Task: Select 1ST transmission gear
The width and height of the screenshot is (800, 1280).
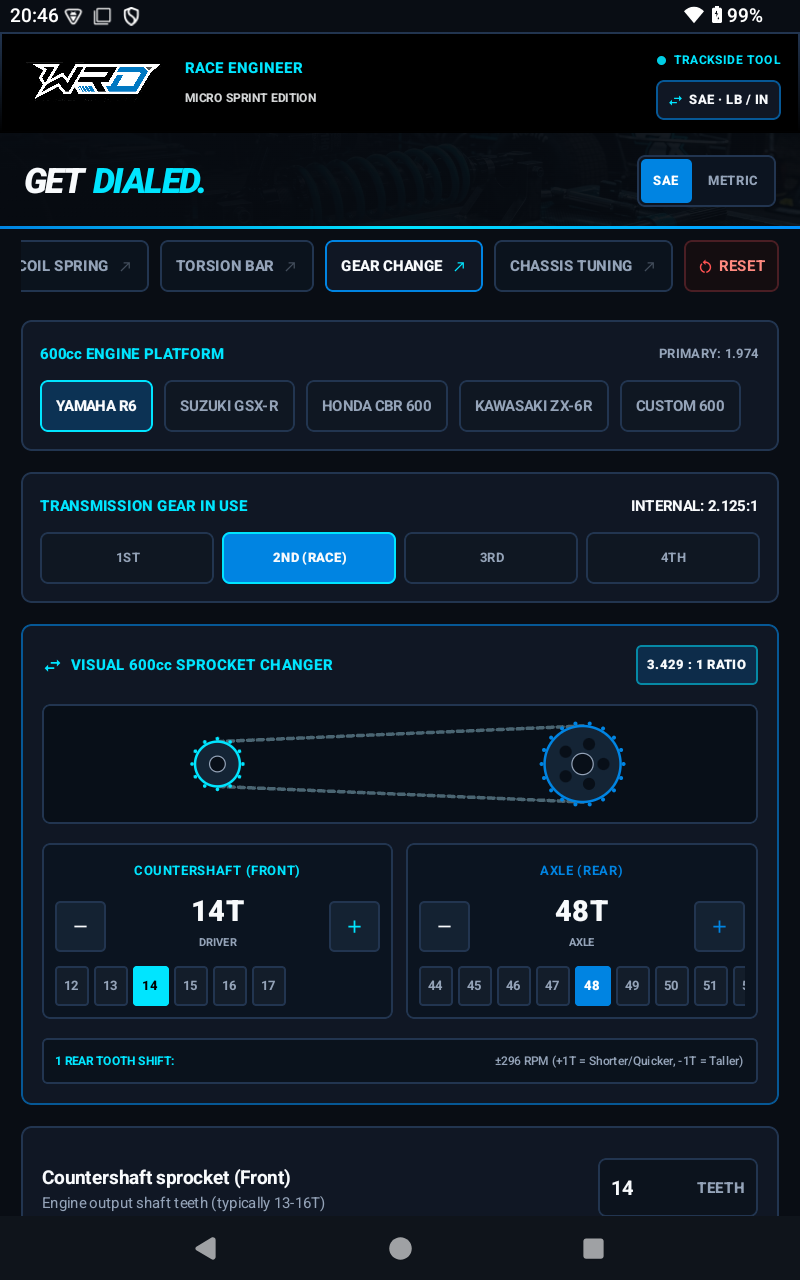Action: click(127, 558)
